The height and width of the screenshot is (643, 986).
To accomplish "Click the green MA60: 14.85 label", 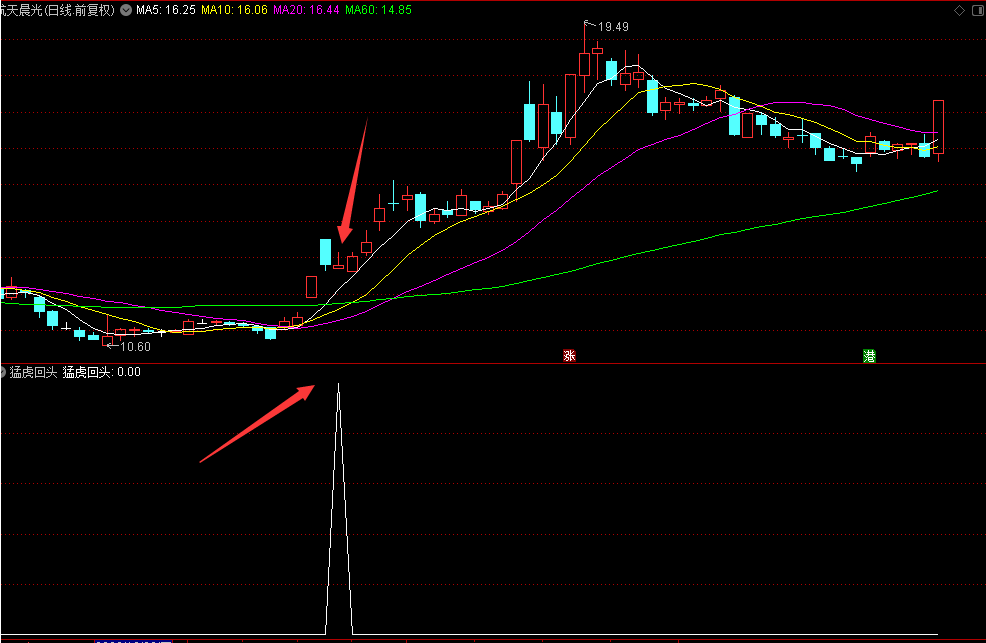I will (x=379, y=10).
